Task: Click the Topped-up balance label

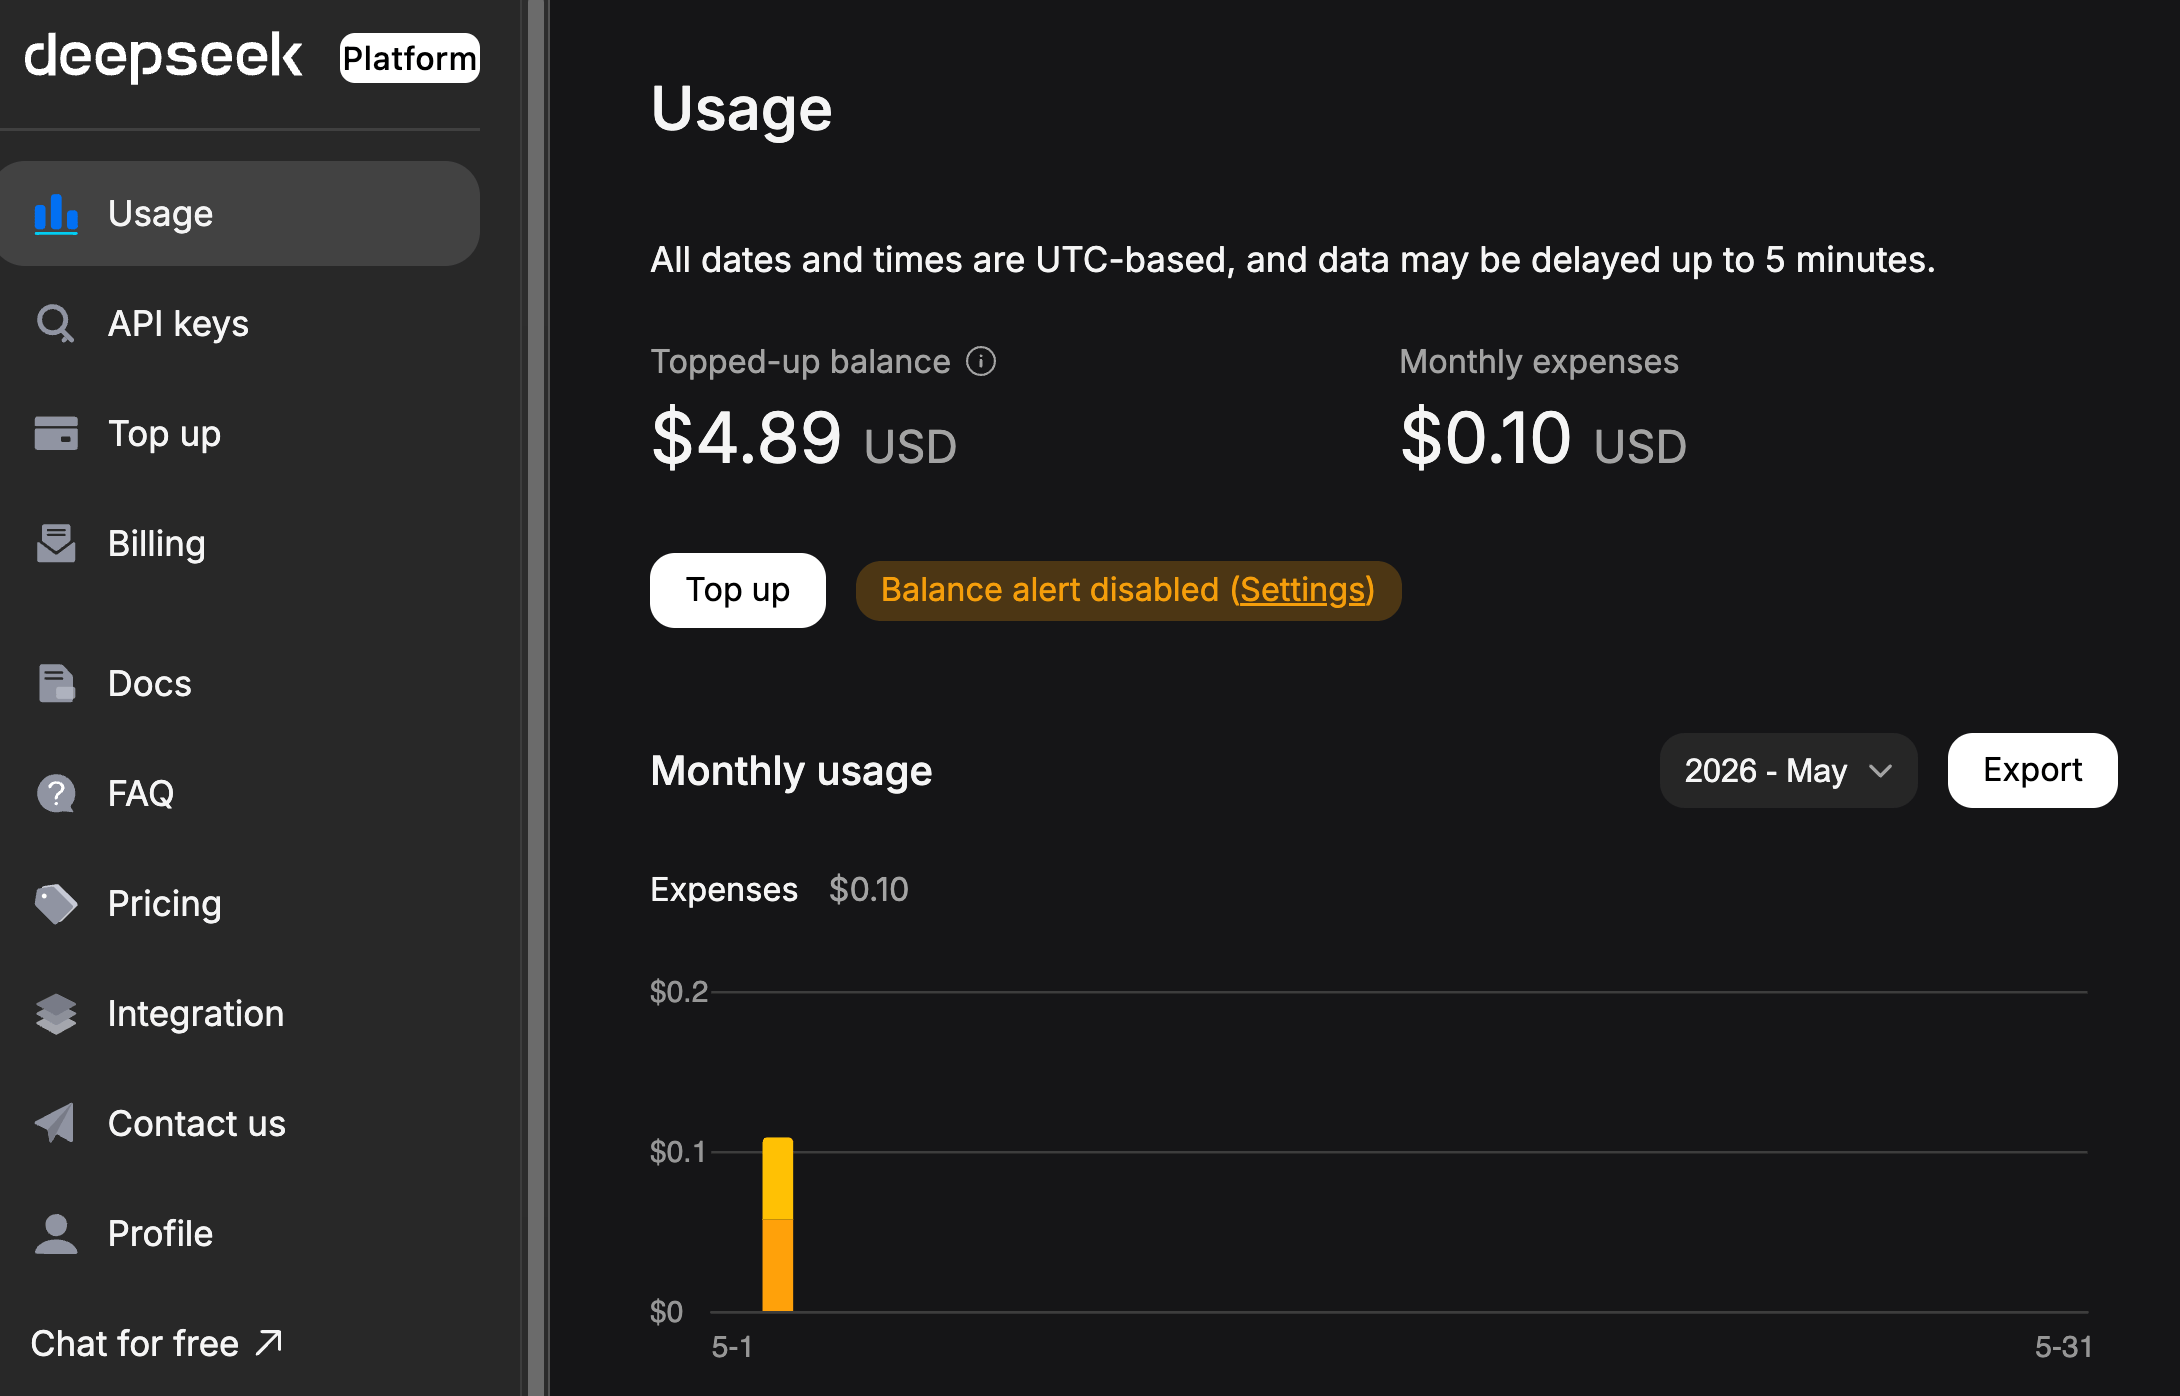Action: (x=800, y=362)
